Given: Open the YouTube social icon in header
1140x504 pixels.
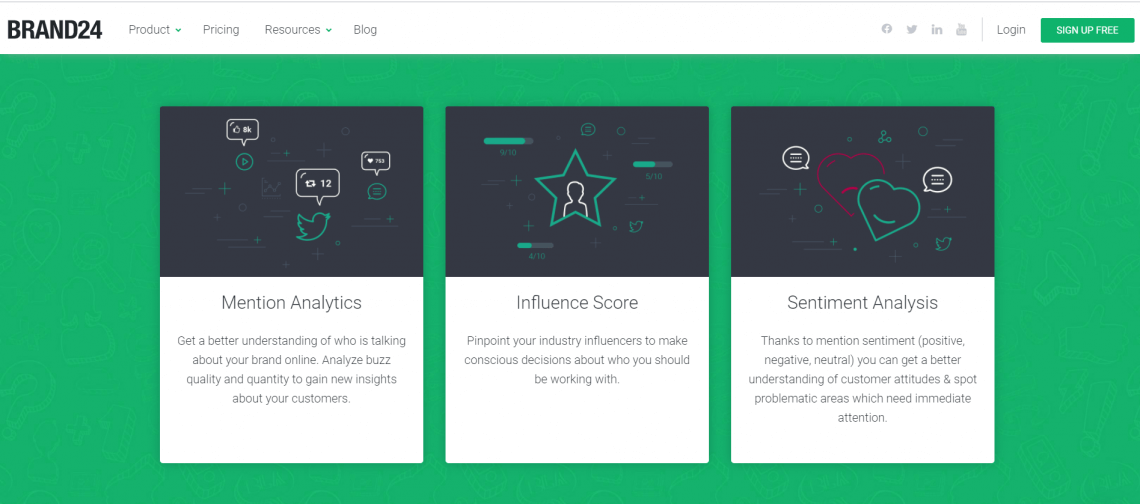Looking at the screenshot, I should [x=961, y=29].
